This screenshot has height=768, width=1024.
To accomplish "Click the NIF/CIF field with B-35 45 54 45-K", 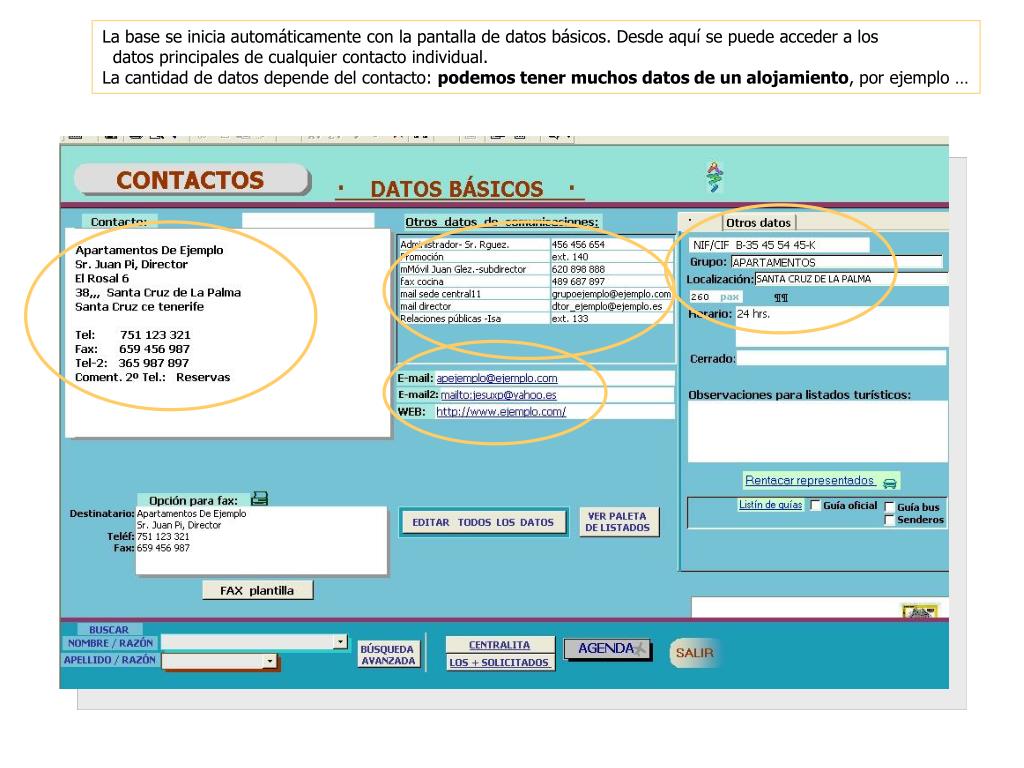I will 779,245.
